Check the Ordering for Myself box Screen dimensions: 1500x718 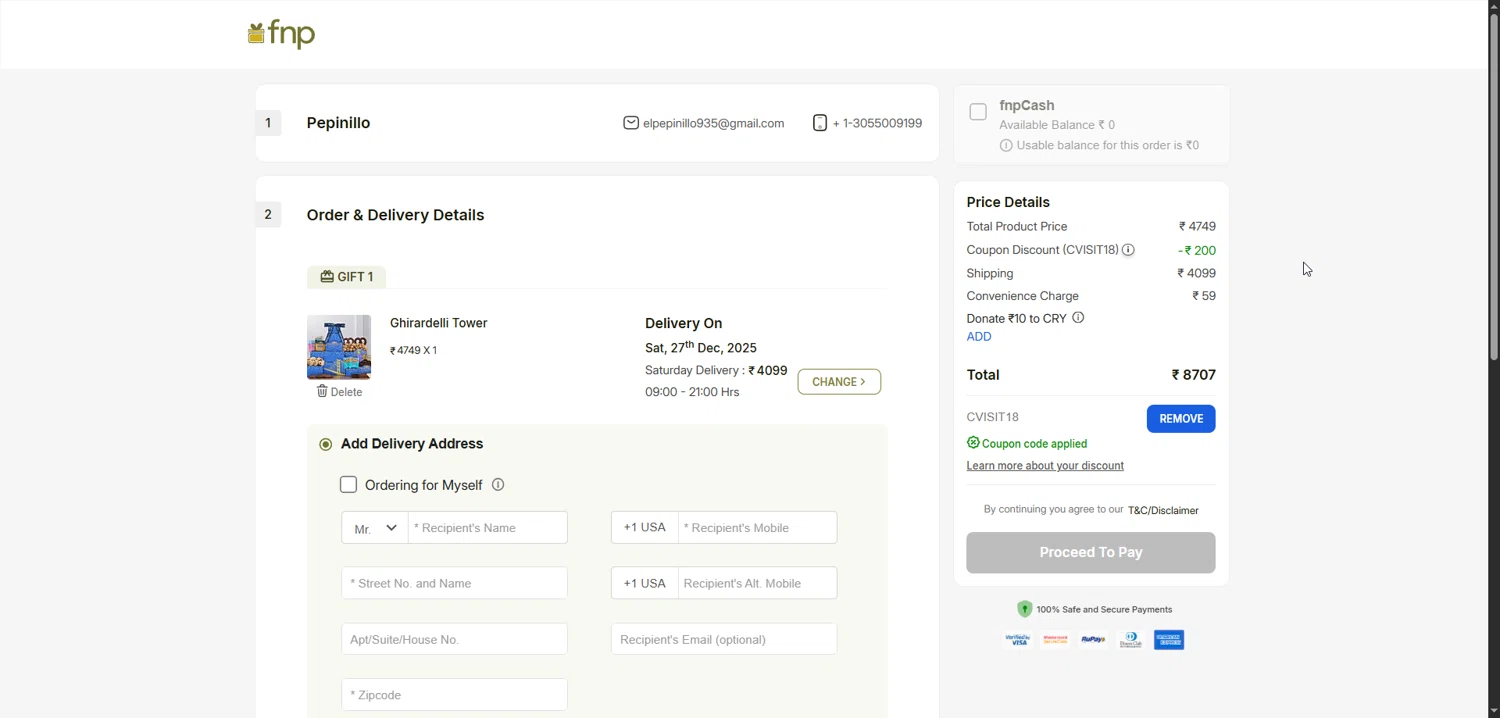click(x=349, y=485)
